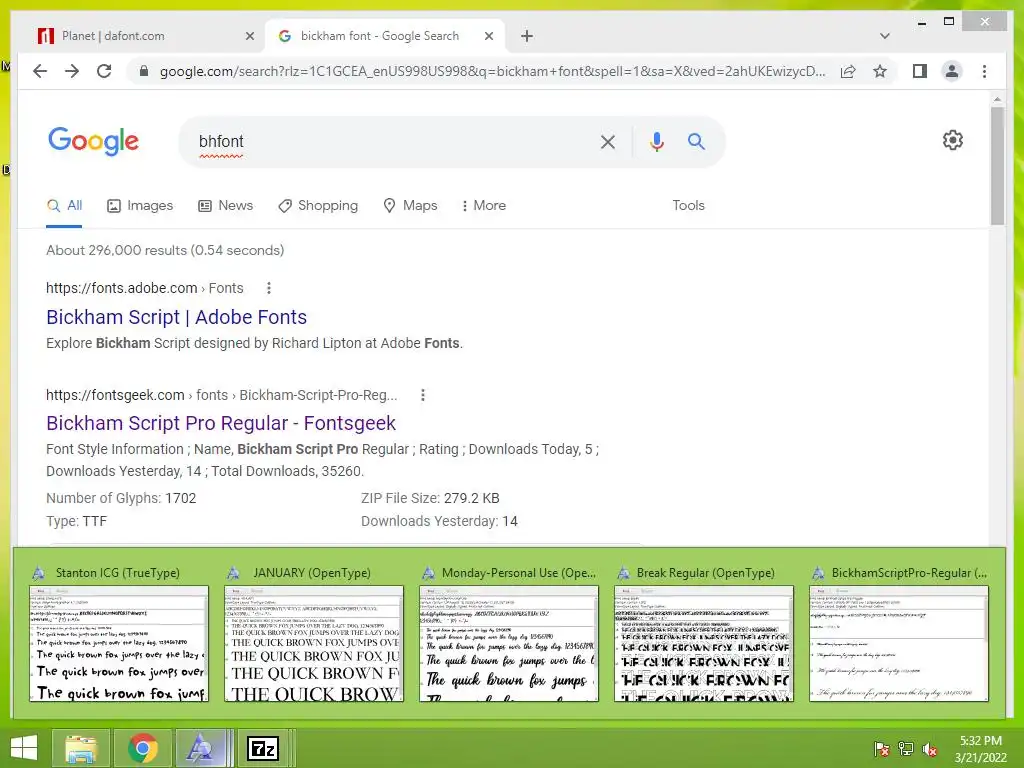This screenshot has height=768, width=1024.
Task: Open a new Chrome tab
Action: pos(527,36)
